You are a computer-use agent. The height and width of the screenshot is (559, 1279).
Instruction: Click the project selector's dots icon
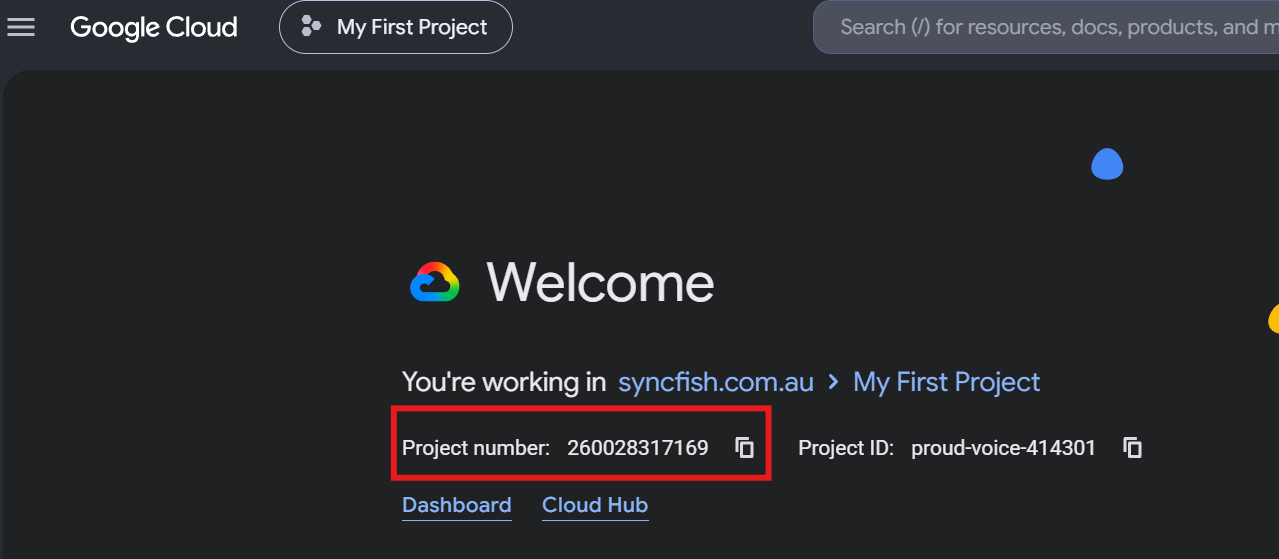pyautogui.click(x=311, y=27)
